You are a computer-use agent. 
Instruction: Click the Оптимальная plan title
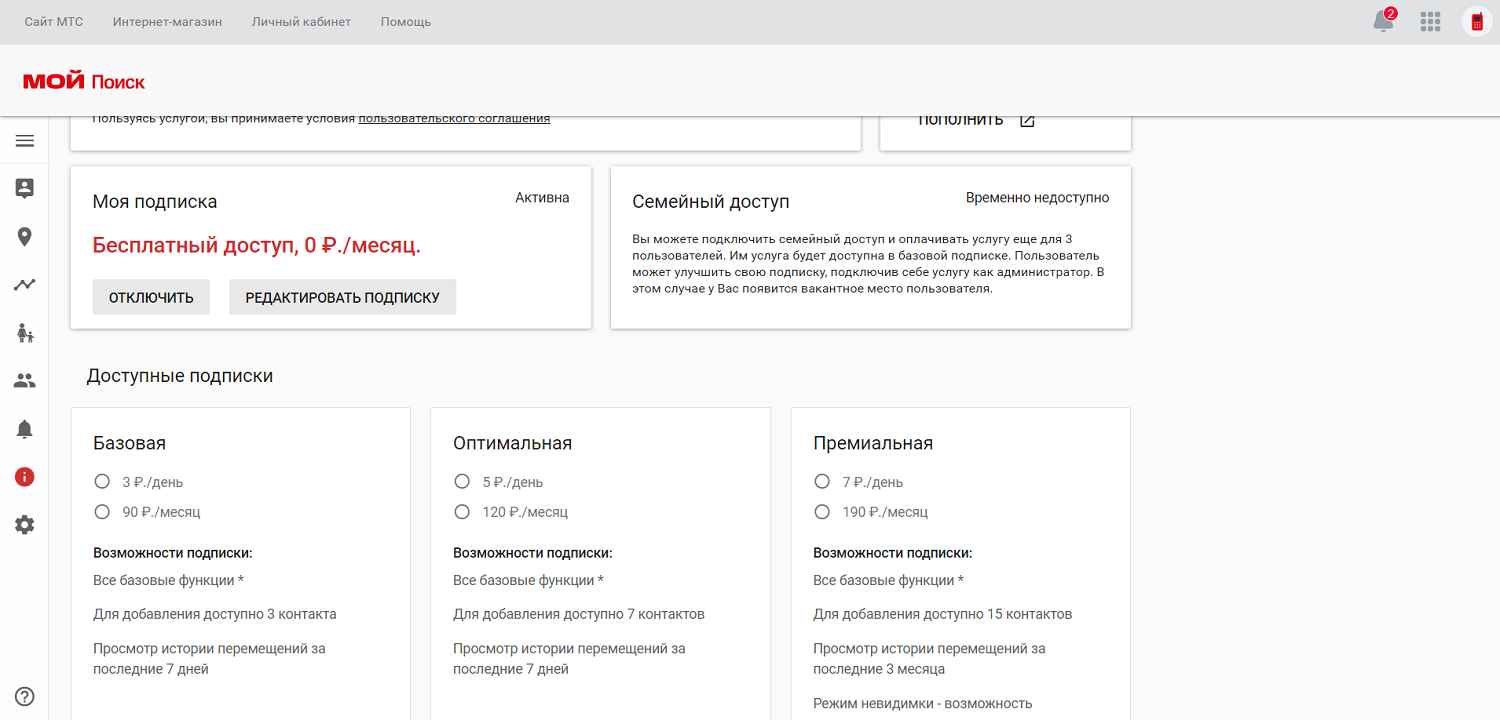click(513, 443)
